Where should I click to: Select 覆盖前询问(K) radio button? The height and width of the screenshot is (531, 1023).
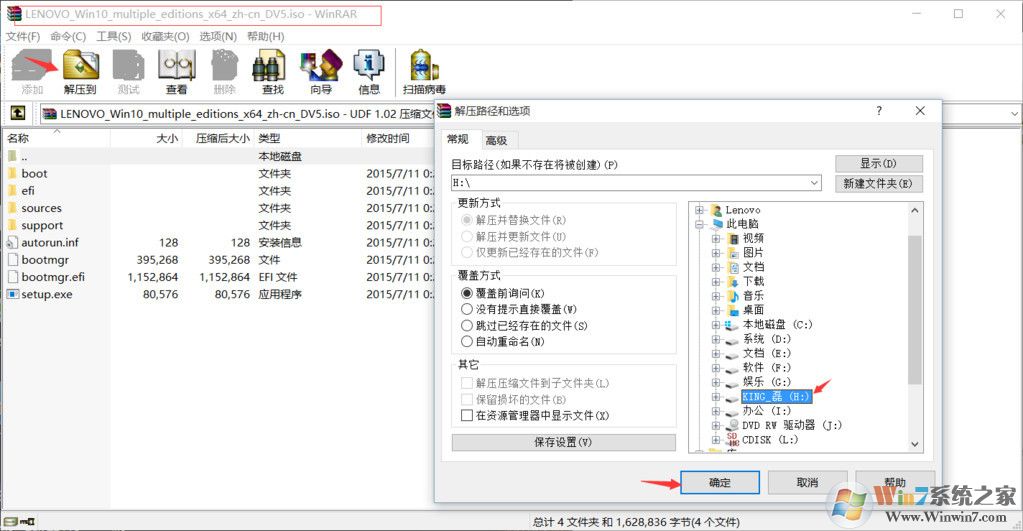(x=466, y=294)
